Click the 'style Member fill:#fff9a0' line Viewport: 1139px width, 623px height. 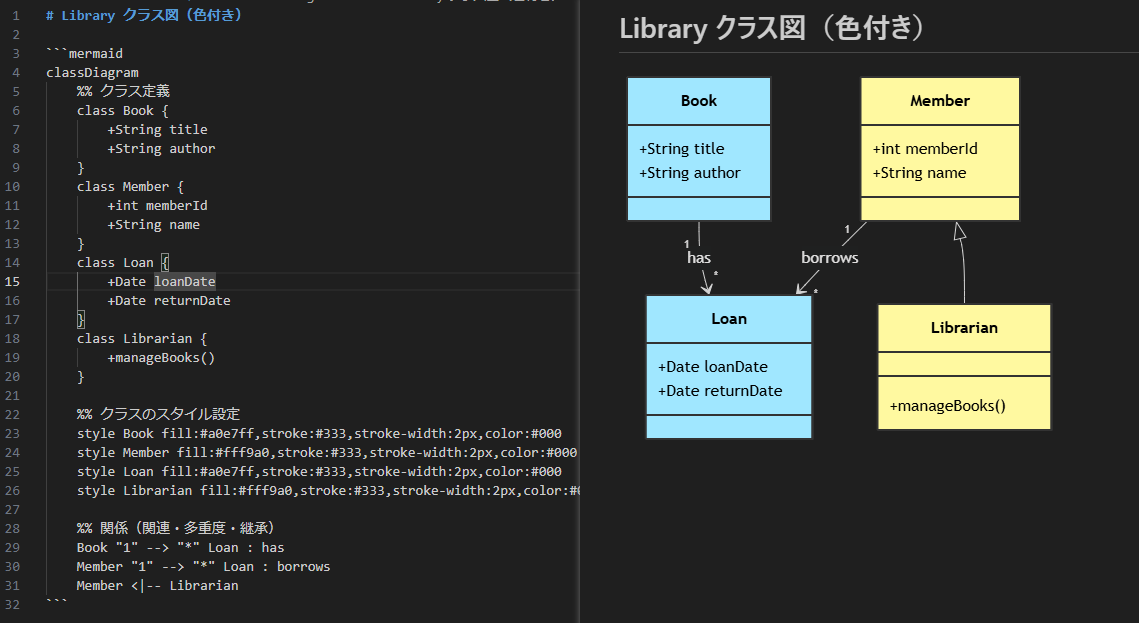point(327,452)
